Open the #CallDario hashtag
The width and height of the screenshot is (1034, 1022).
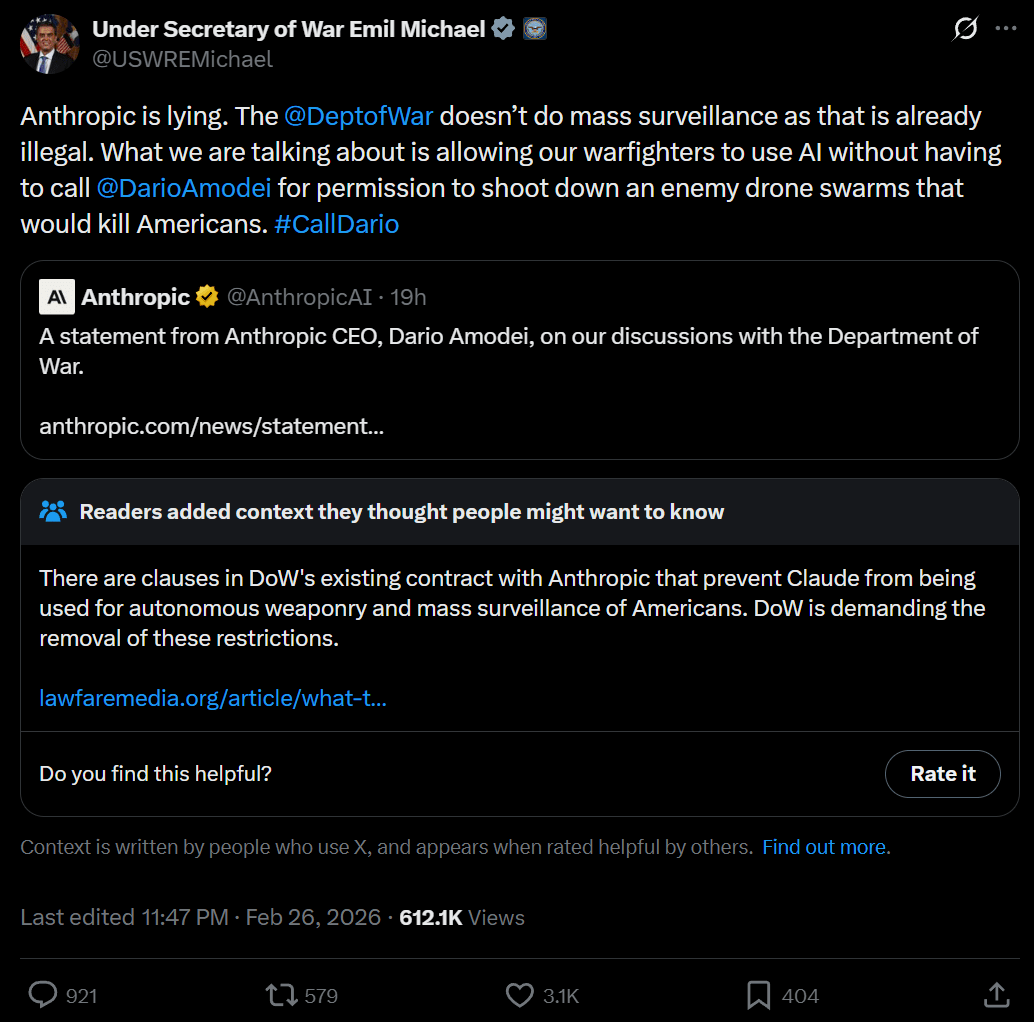[x=336, y=224]
